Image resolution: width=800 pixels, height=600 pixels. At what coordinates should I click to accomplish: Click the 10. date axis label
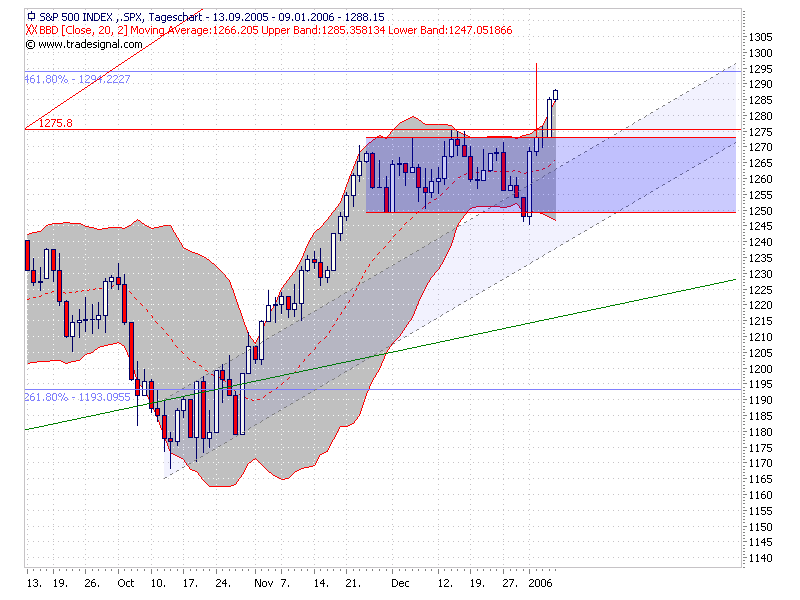click(158, 583)
